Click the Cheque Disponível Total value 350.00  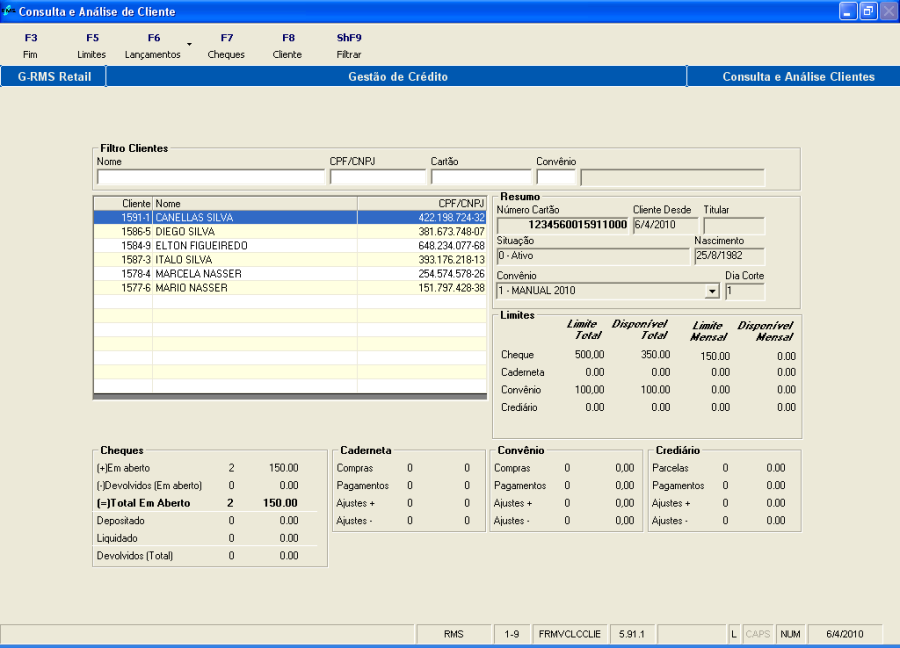coord(655,355)
